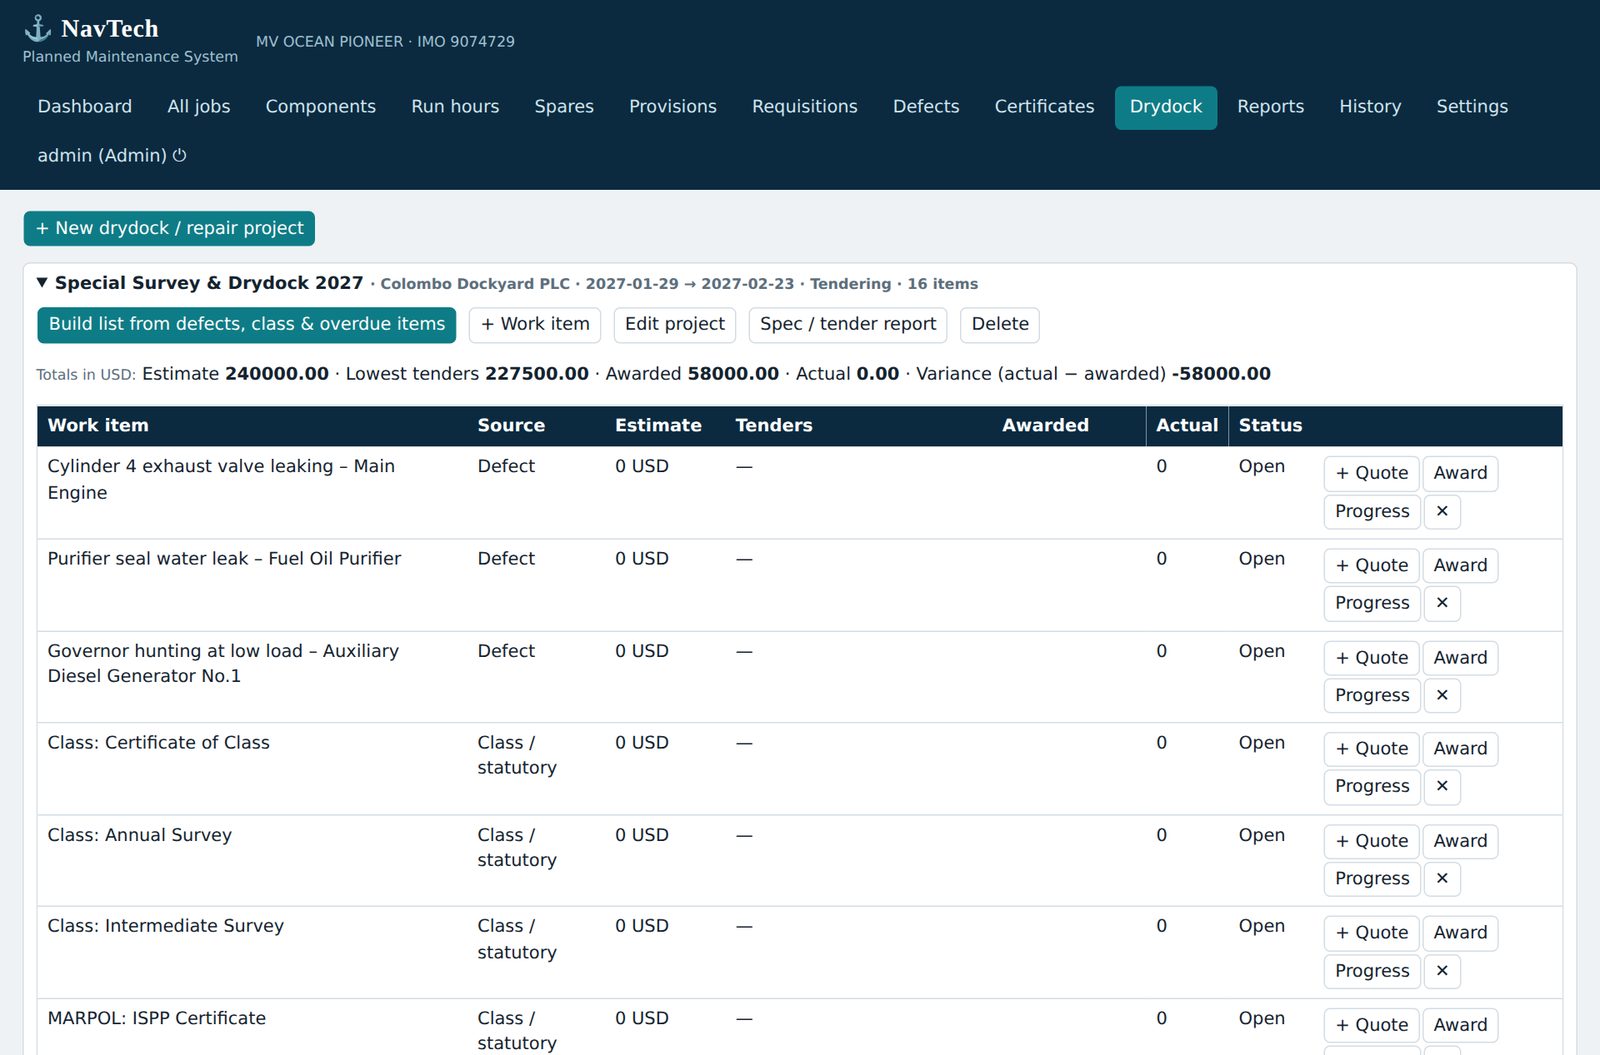Open the Run hours section
This screenshot has width=1600, height=1055.
[455, 107]
